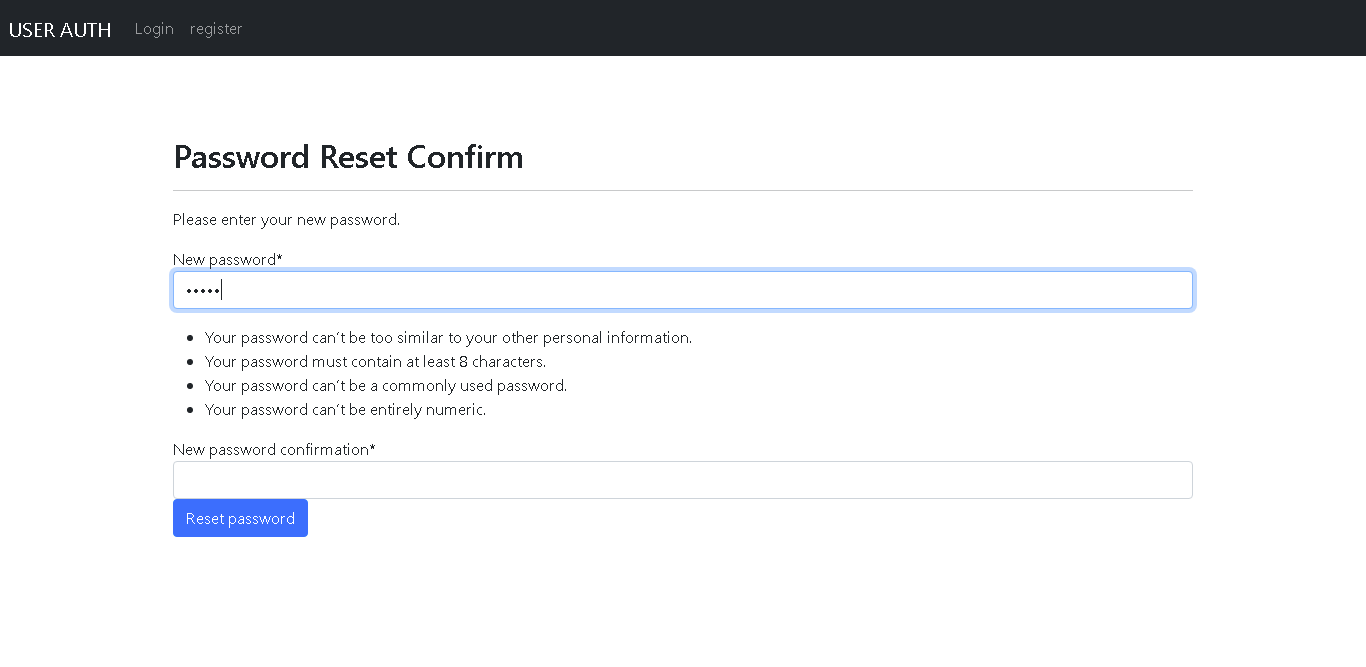
Task: Select the "New password confirmation*" label
Action: (x=271, y=450)
